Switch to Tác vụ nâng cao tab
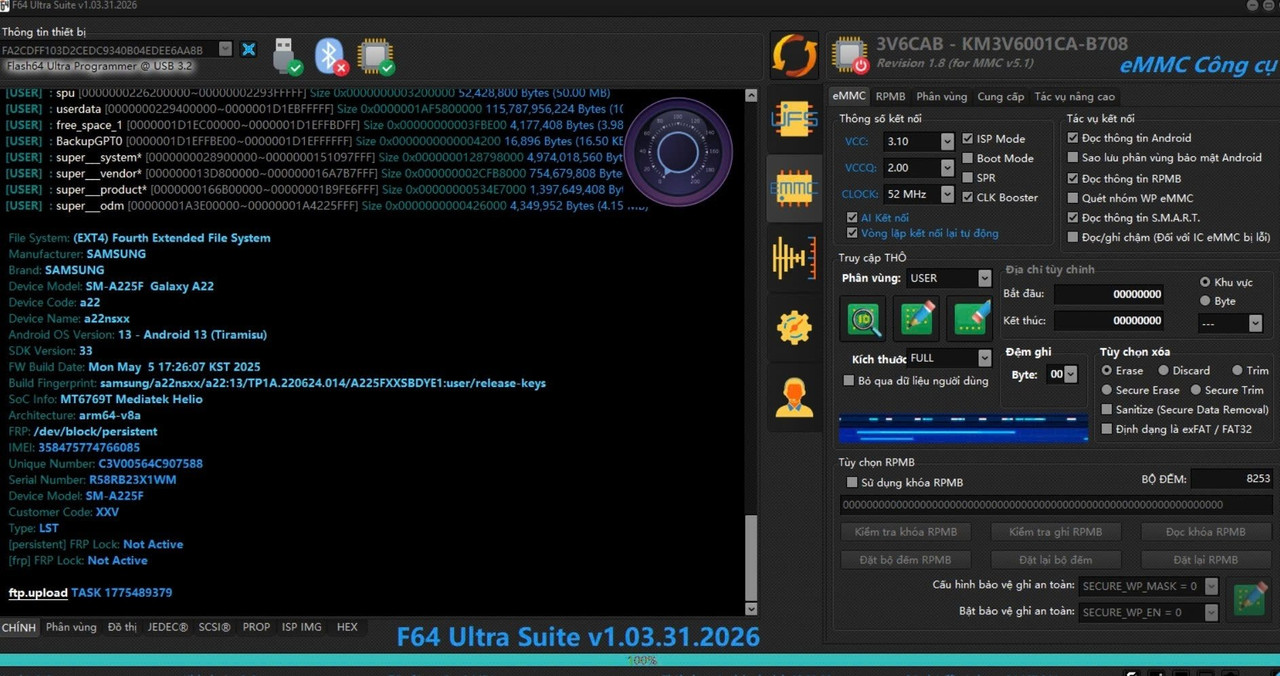1280x676 pixels. [1074, 96]
